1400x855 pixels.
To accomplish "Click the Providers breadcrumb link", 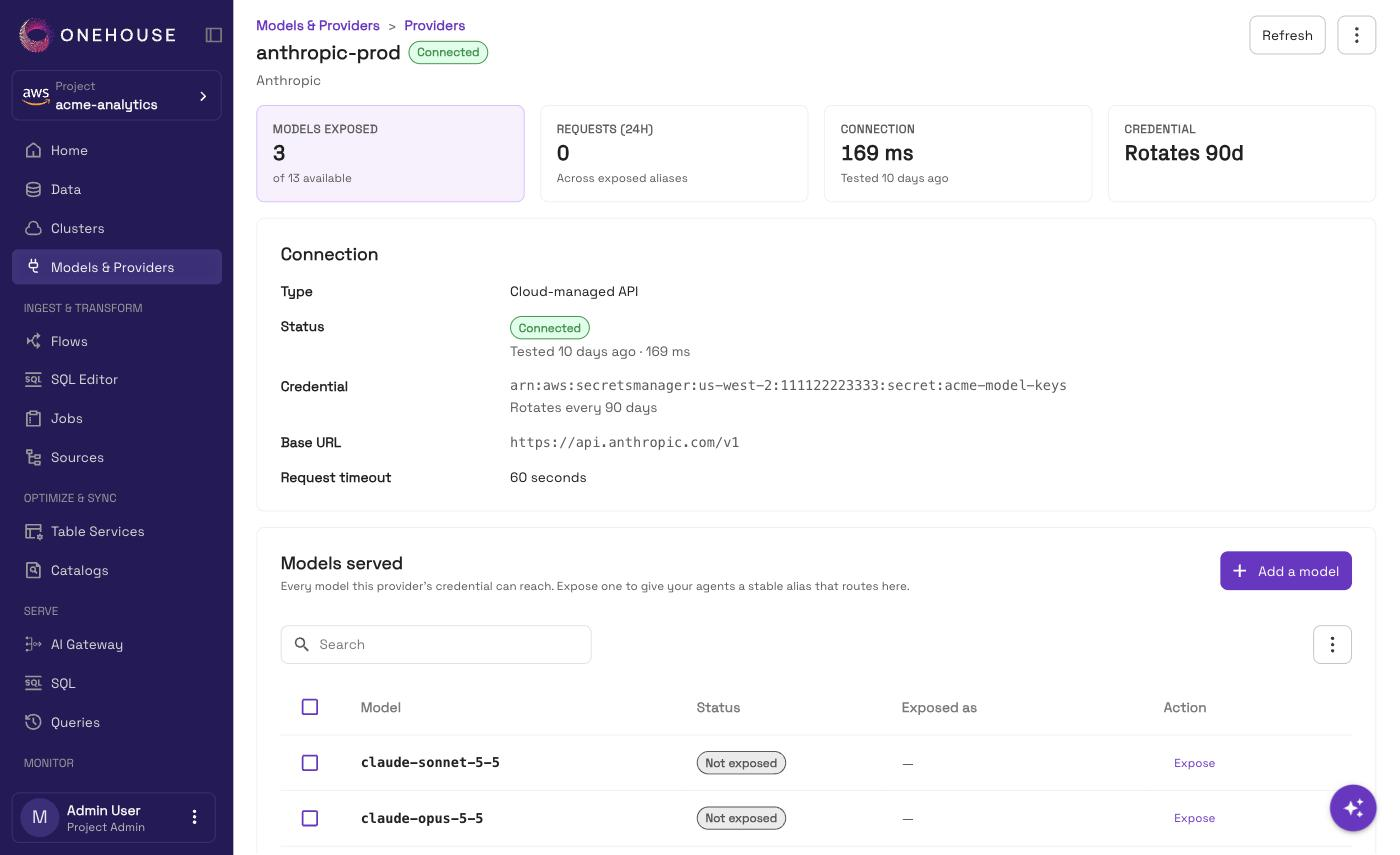I will click(434, 25).
